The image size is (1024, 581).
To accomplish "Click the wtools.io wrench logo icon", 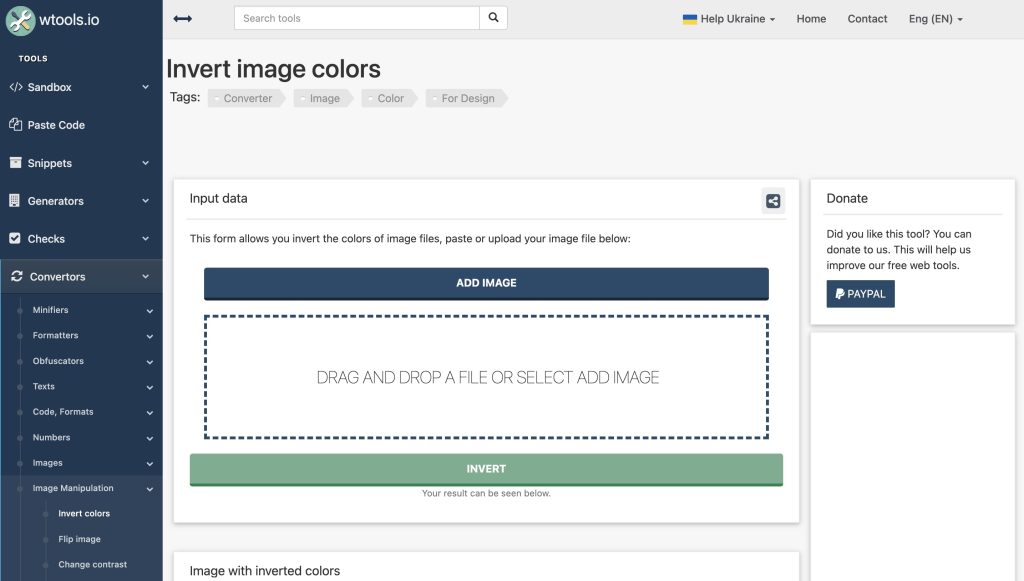I will (20, 20).
